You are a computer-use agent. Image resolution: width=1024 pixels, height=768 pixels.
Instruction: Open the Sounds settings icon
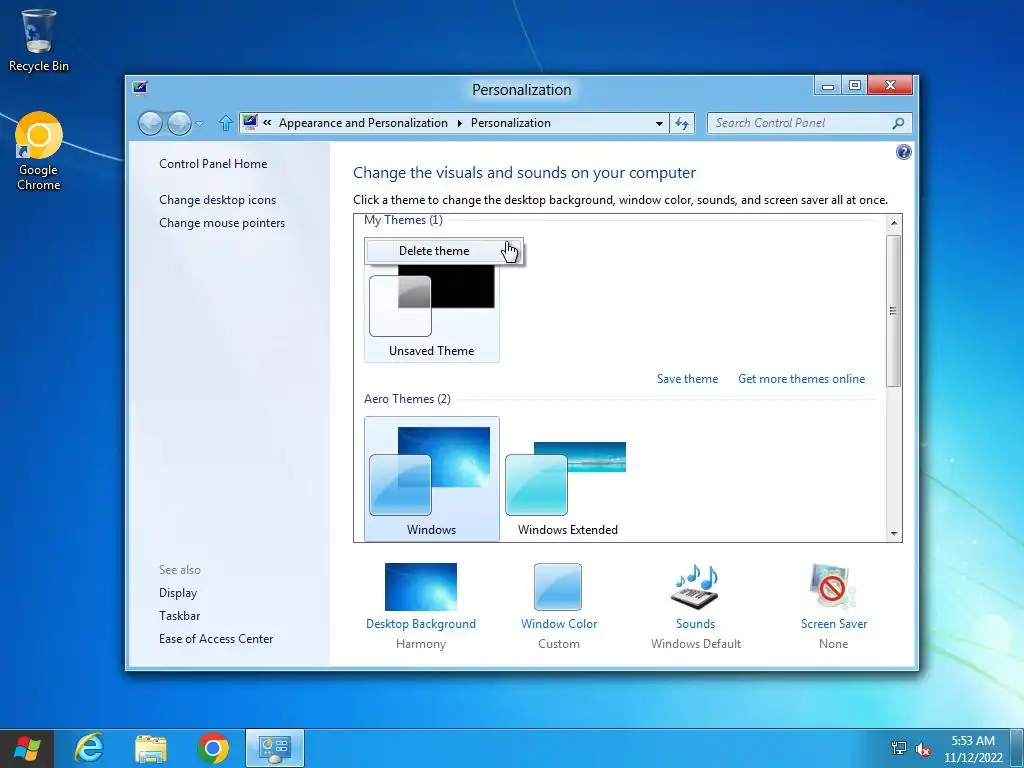(x=696, y=586)
